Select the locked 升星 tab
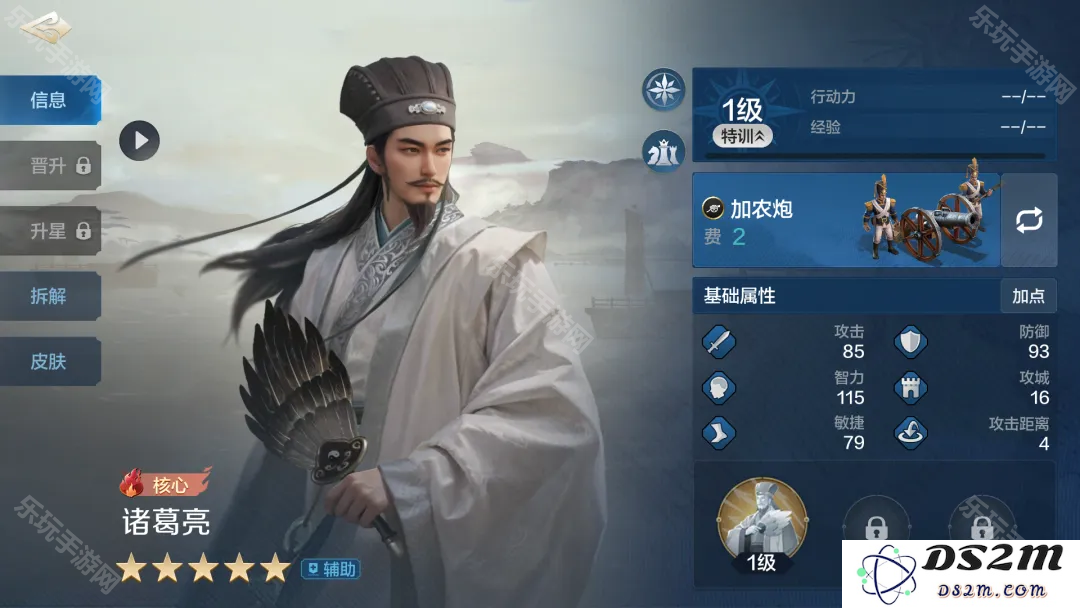The height and width of the screenshot is (608, 1080). tap(50, 231)
